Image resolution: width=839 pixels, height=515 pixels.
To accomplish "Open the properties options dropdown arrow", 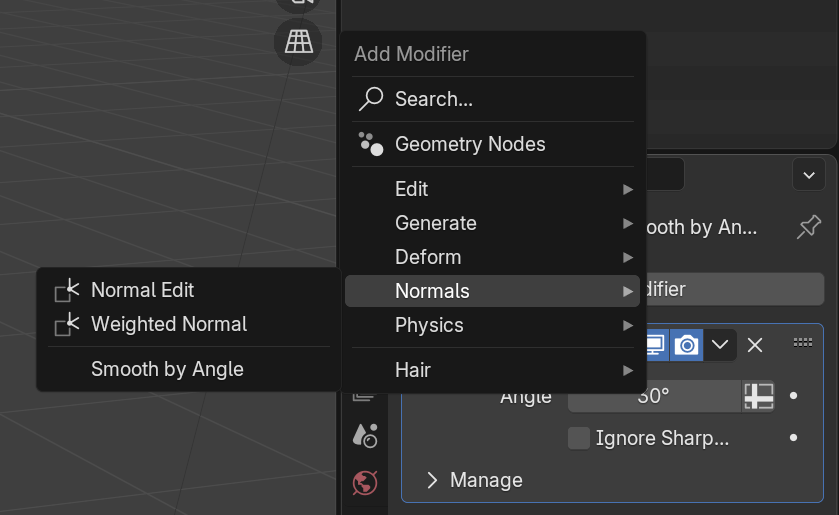I will (x=809, y=175).
